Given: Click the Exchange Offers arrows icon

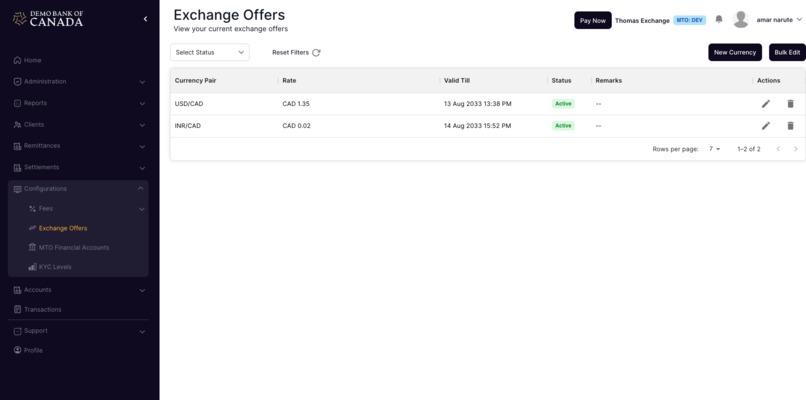Looking at the screenshot, I should point(32,228).
